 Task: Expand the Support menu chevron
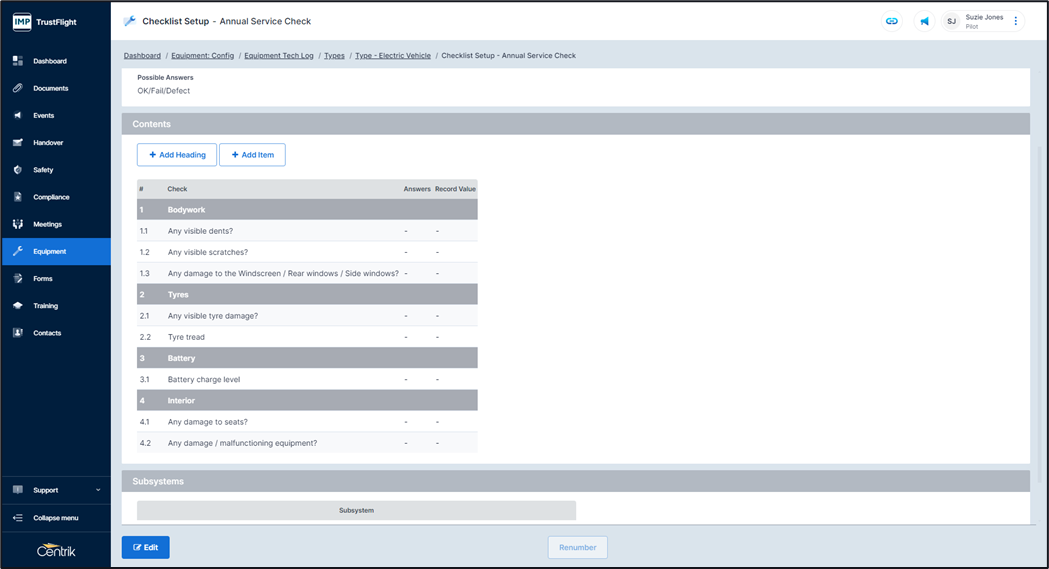coord(98,490)
